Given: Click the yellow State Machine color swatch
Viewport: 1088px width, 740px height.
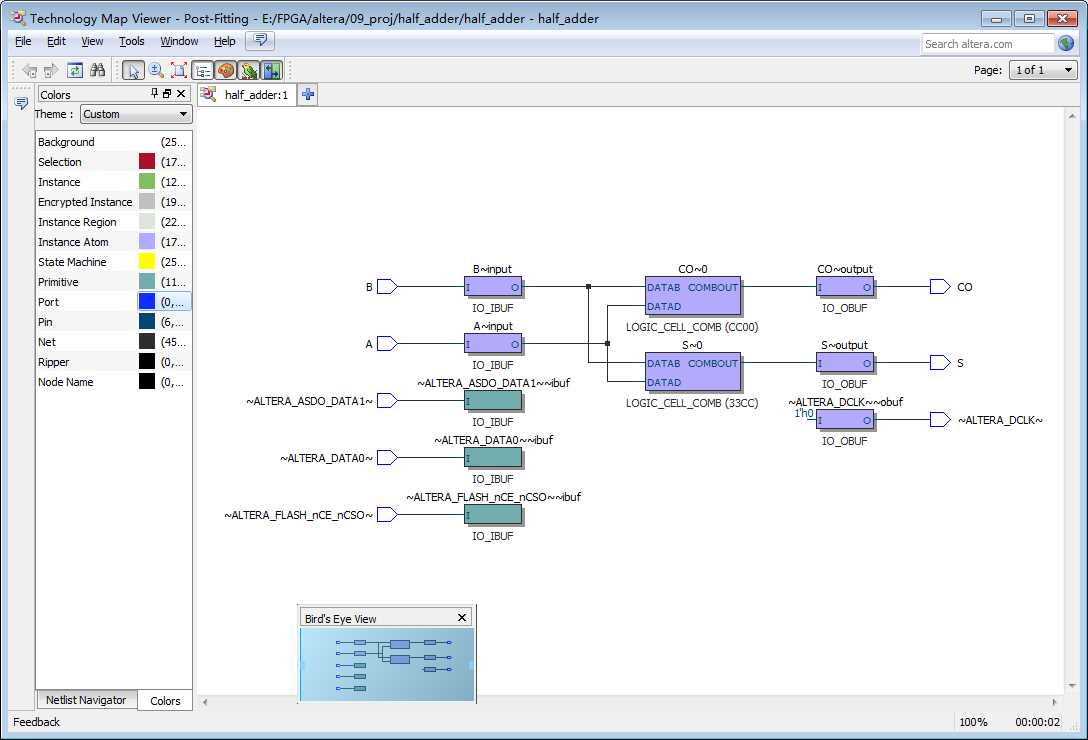Looking at the screenshot, I should [x=147, y=262].
